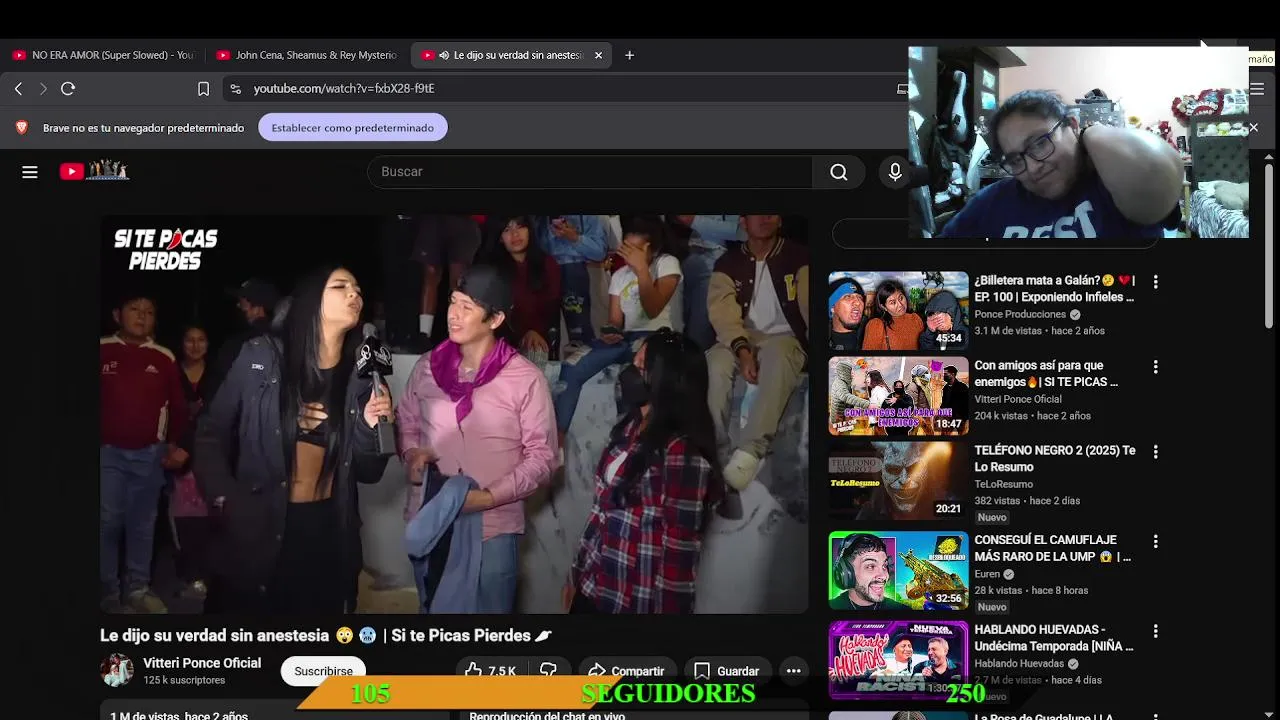This screenshot has width=1280, height=720.
Task: Click TeLoResumo channel name
Action: click(x=1004, y=484)
